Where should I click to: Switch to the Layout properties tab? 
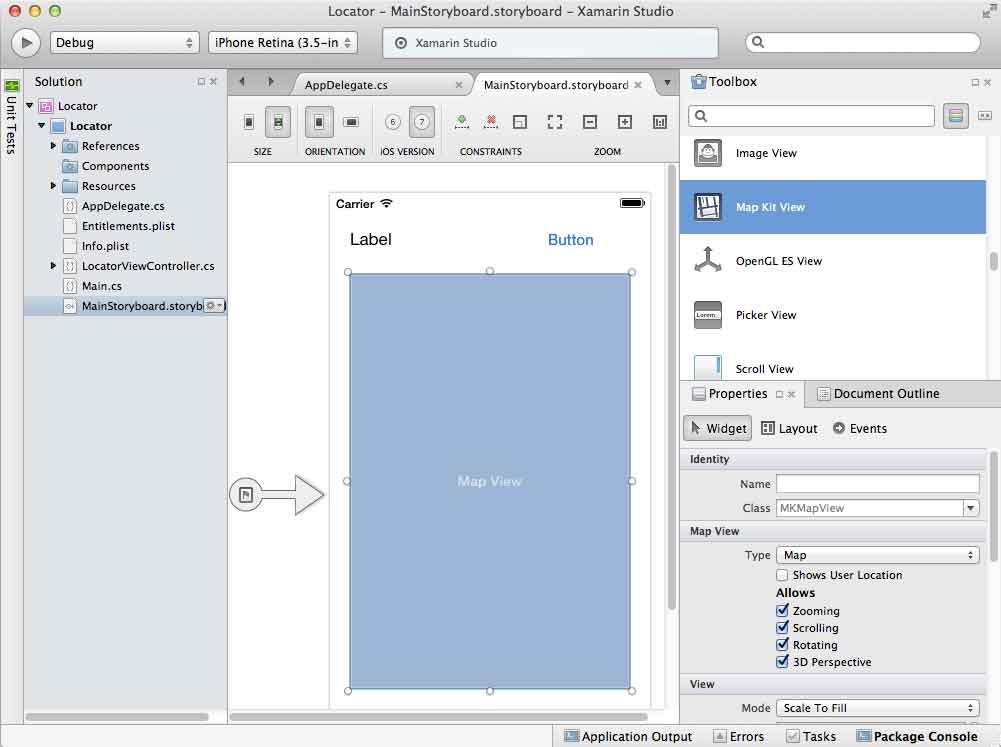coord(790,428)
